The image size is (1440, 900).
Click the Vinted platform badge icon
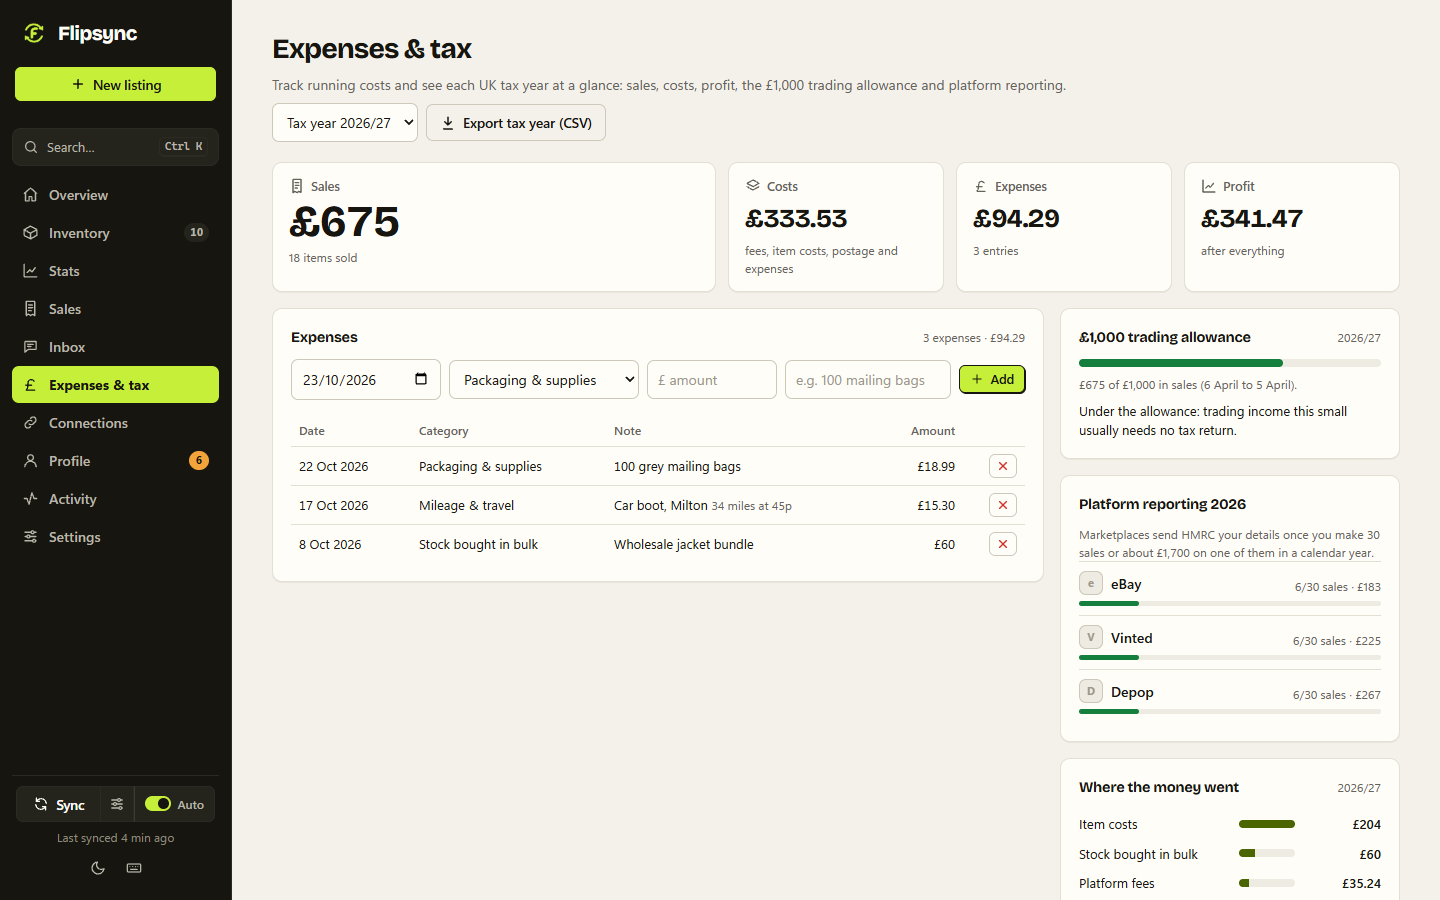(1091, 637)
